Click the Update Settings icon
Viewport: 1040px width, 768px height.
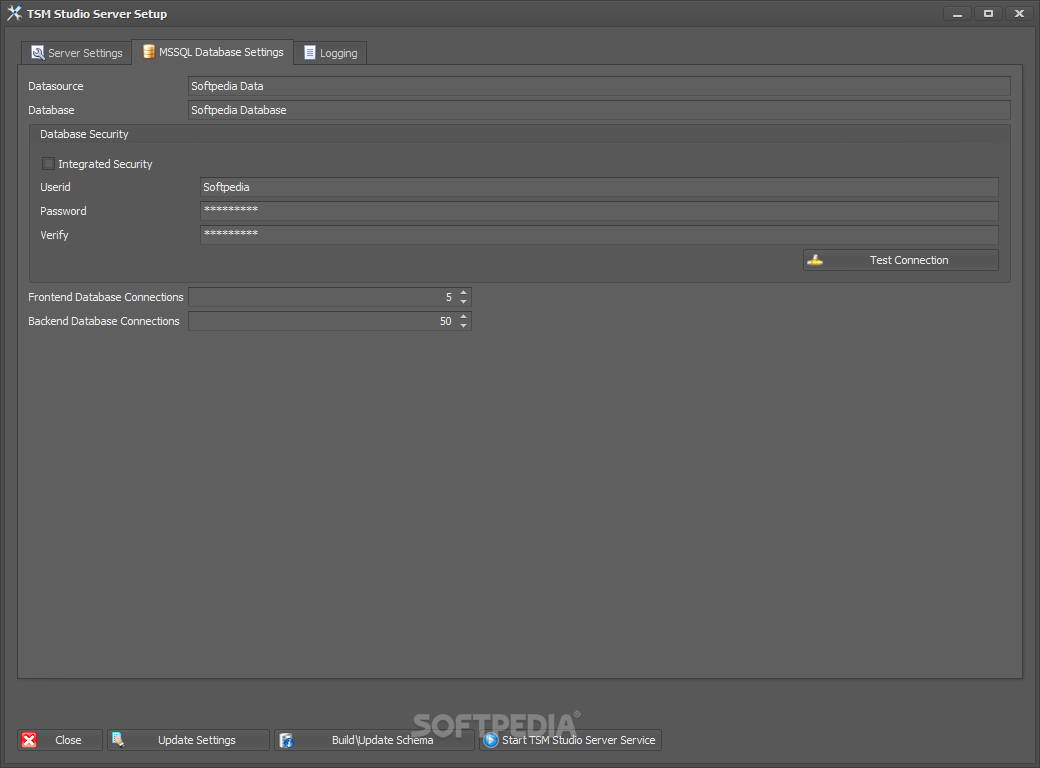[x=118, y=739]
